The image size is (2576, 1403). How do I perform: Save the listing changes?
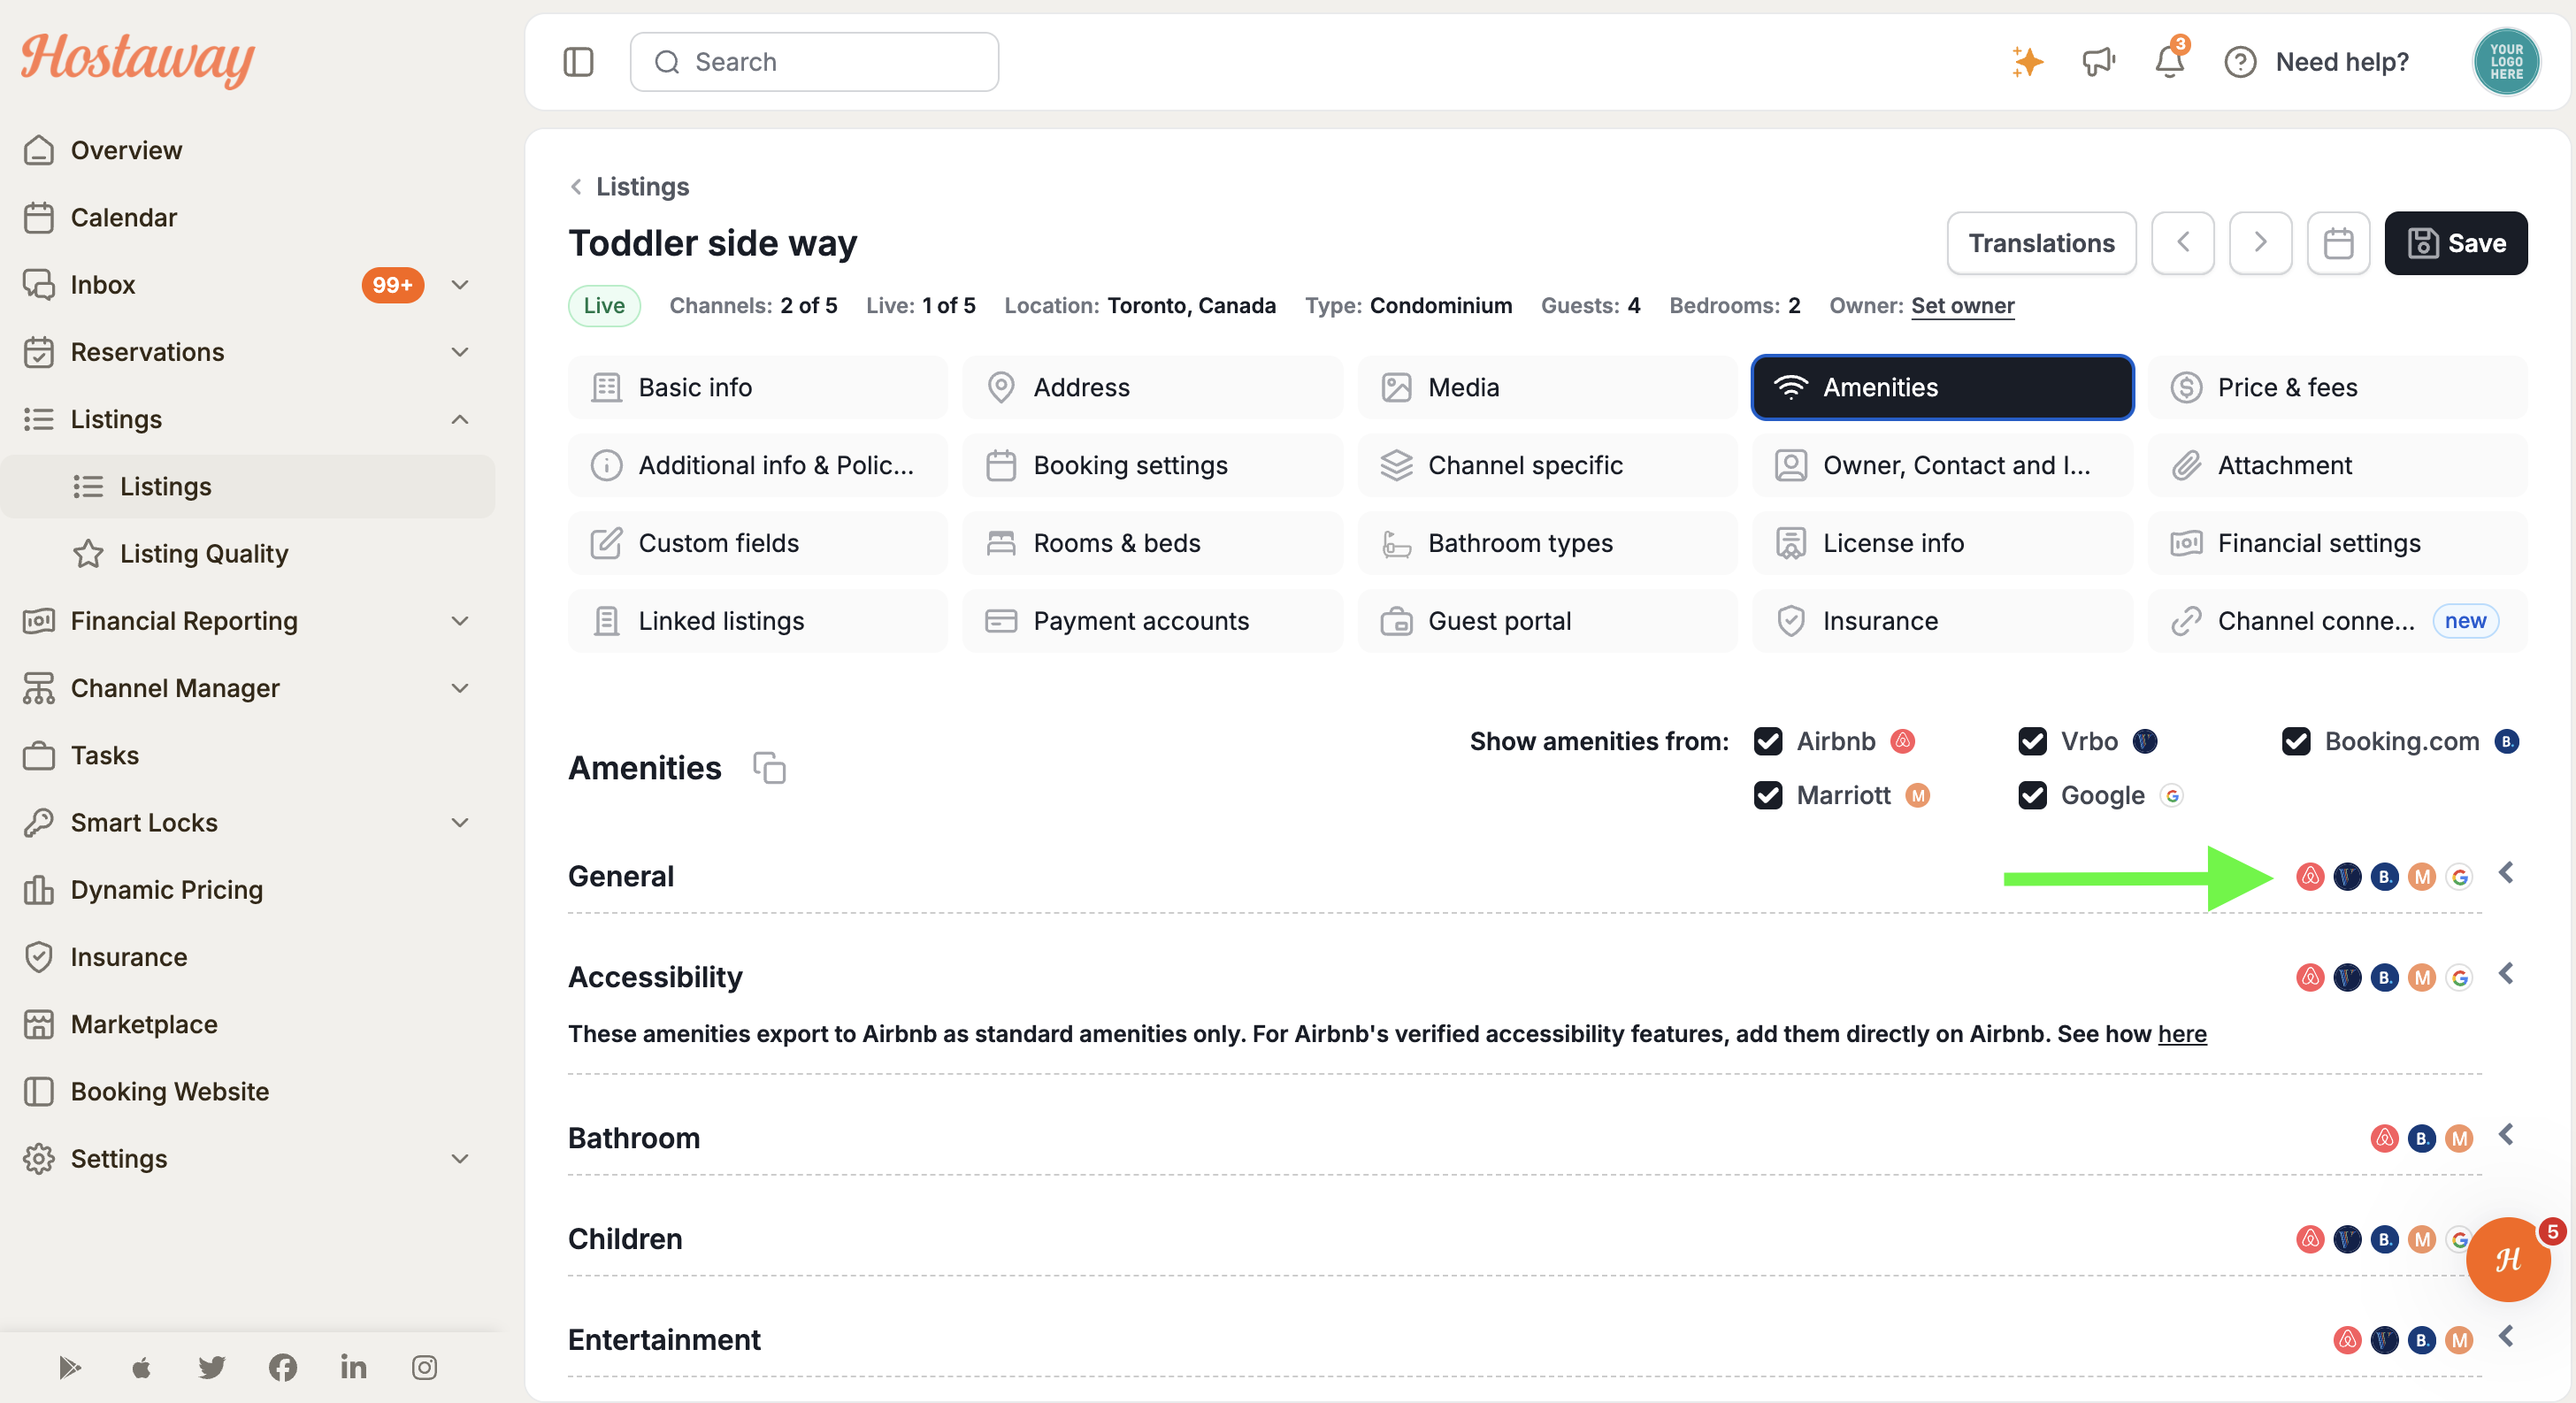[x=2455, y=243]
